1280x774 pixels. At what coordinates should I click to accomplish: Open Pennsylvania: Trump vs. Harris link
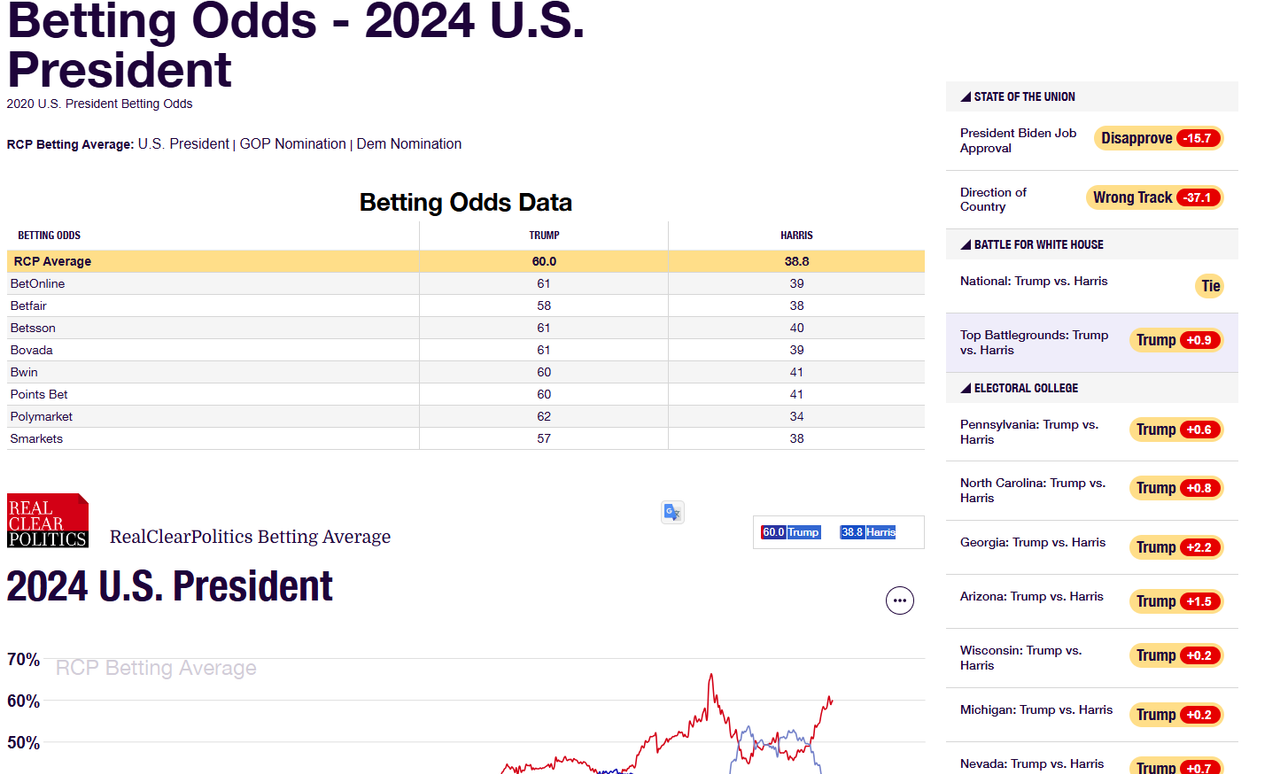[1029, 432]
